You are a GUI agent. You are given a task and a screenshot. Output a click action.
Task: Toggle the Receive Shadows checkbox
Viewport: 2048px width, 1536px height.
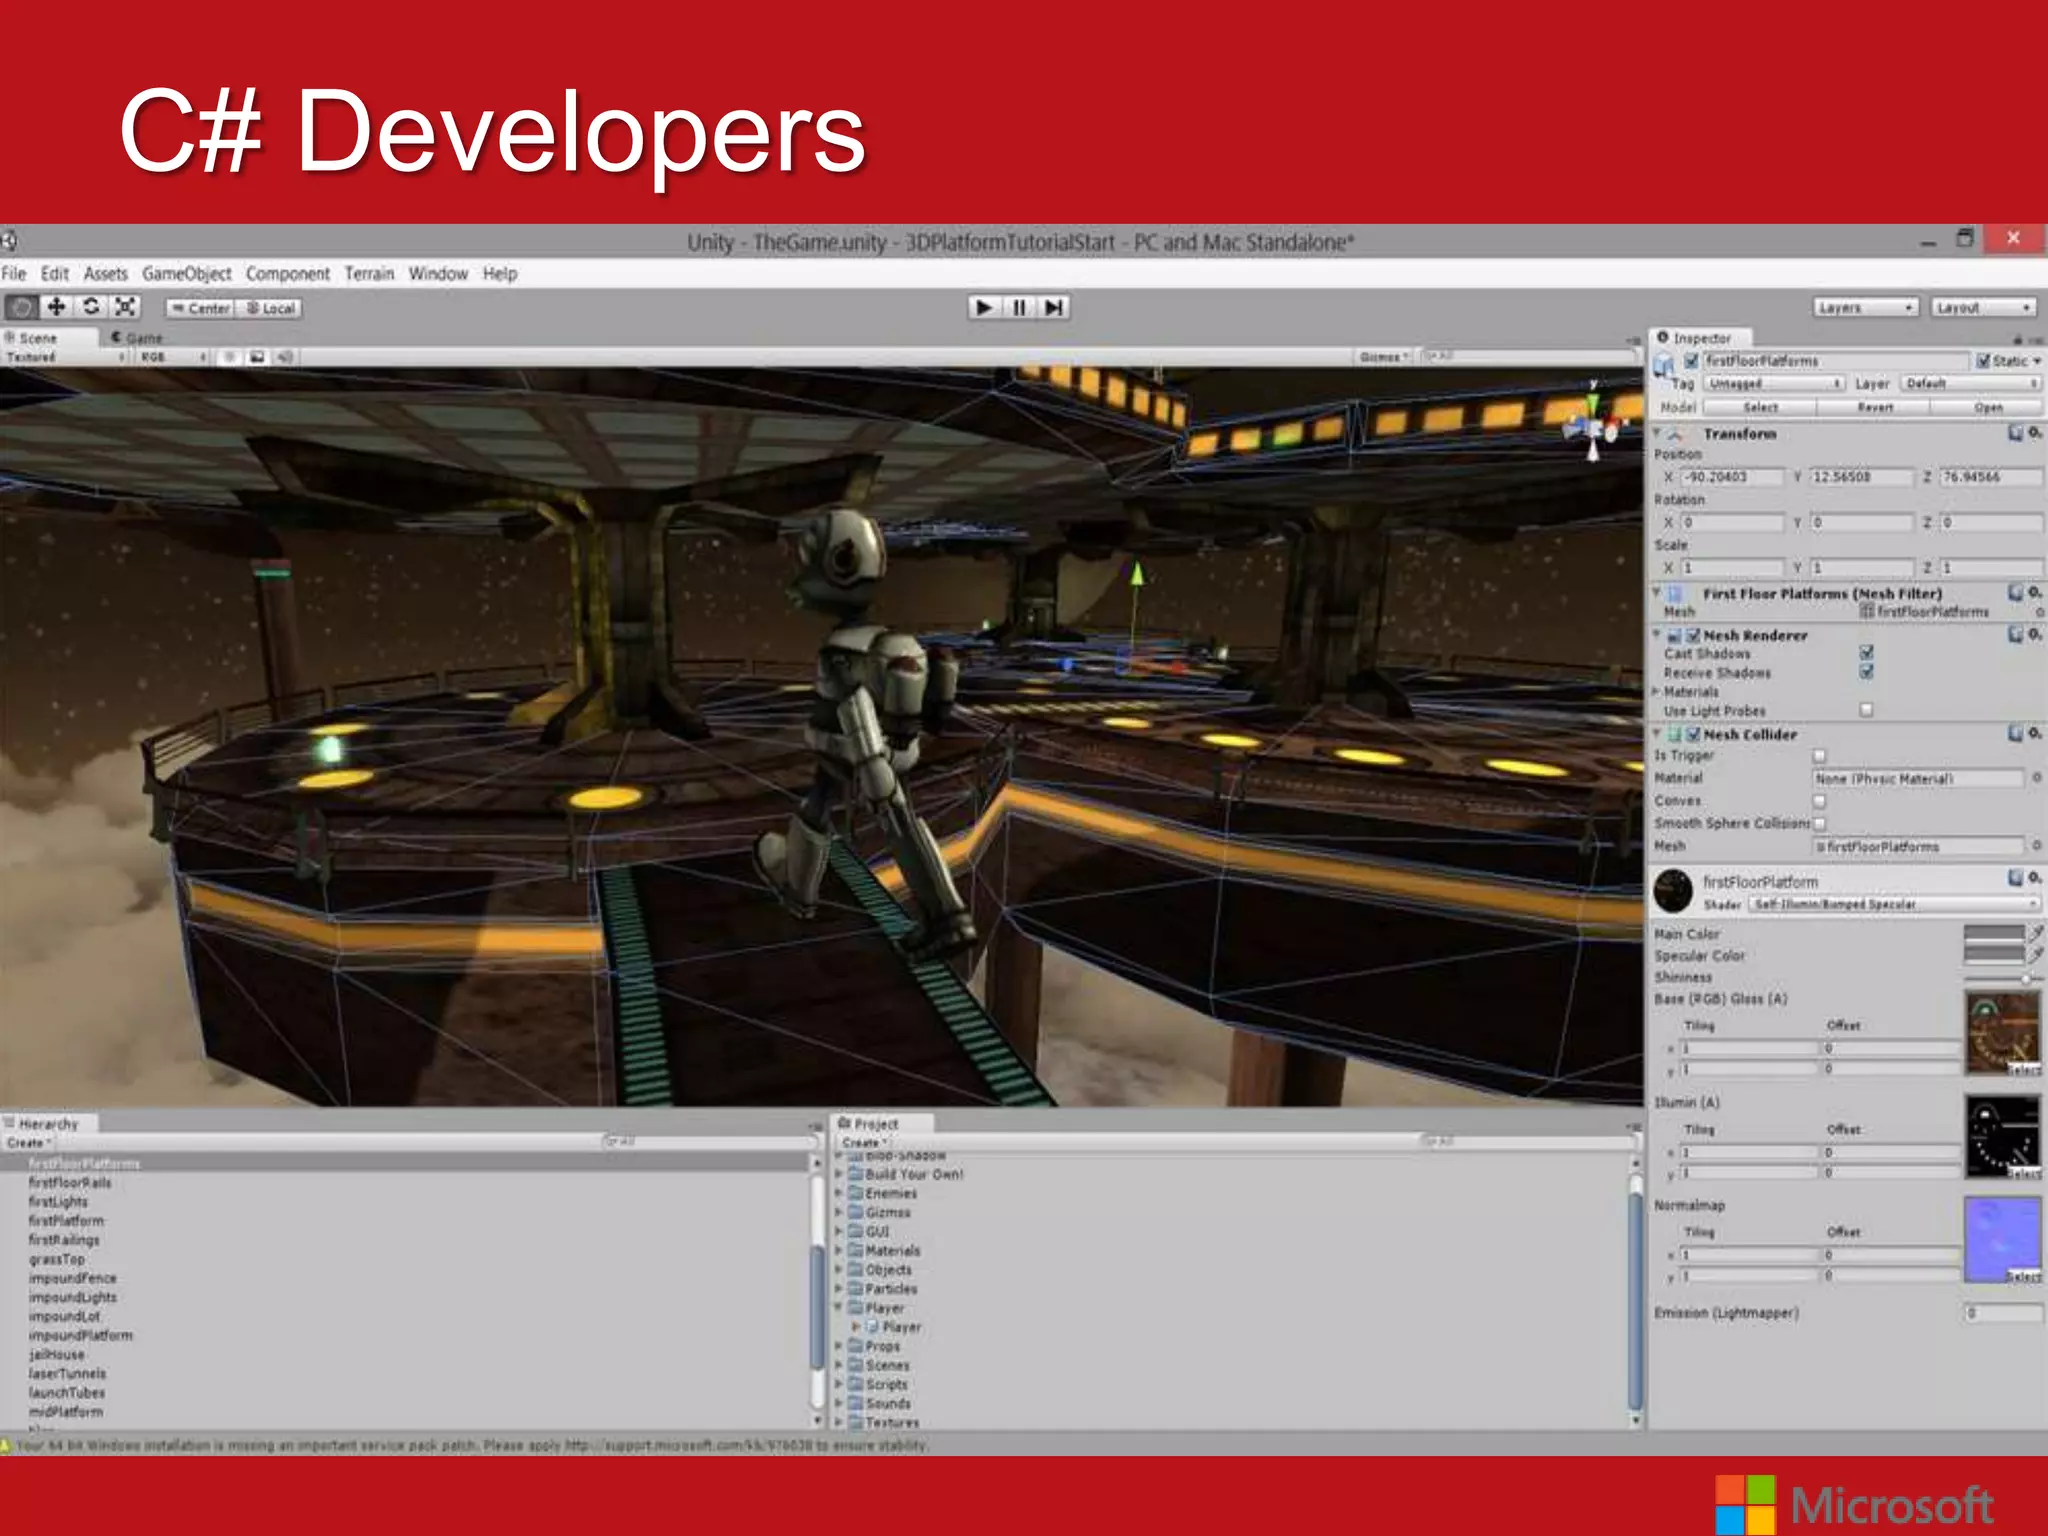point(1866,671)
